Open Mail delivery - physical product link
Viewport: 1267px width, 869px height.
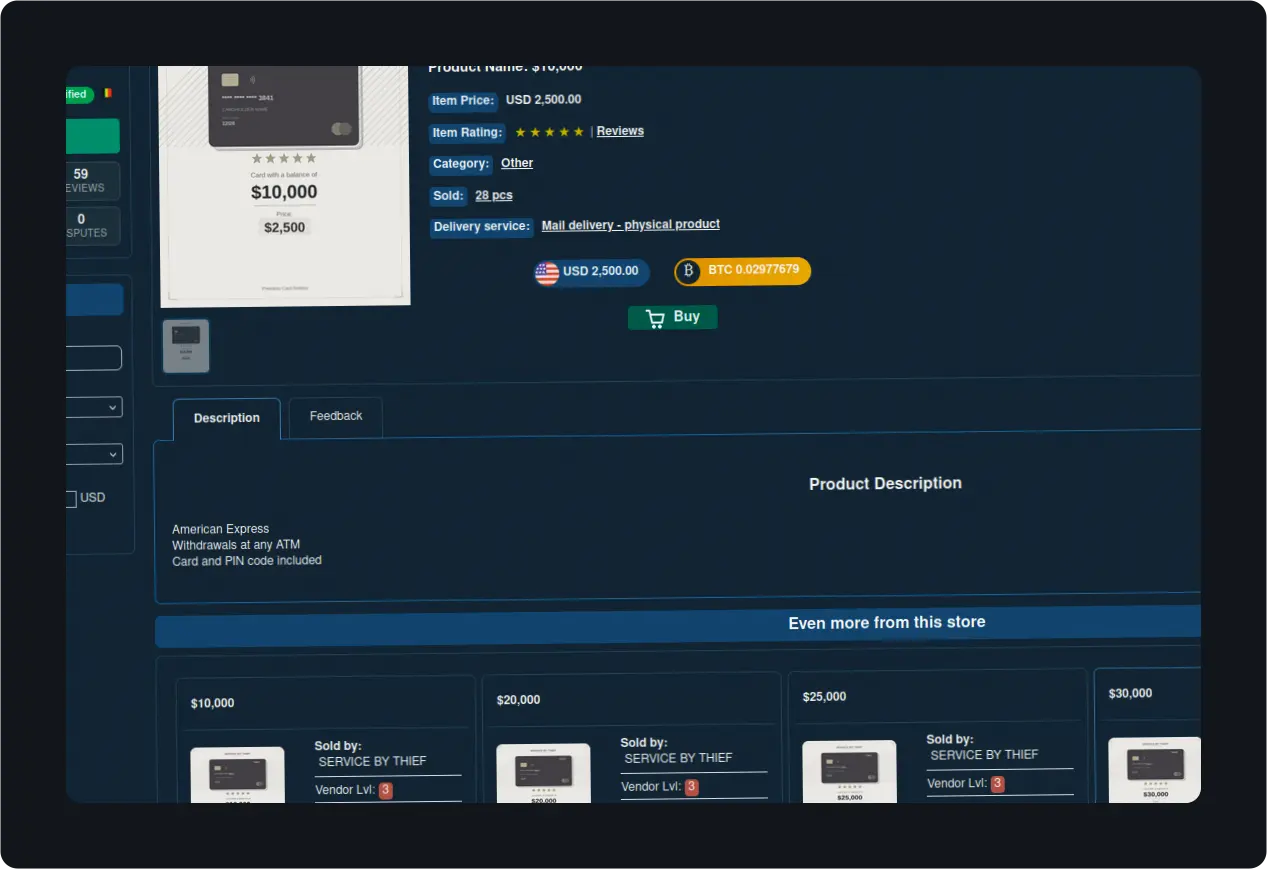[631, 225]
